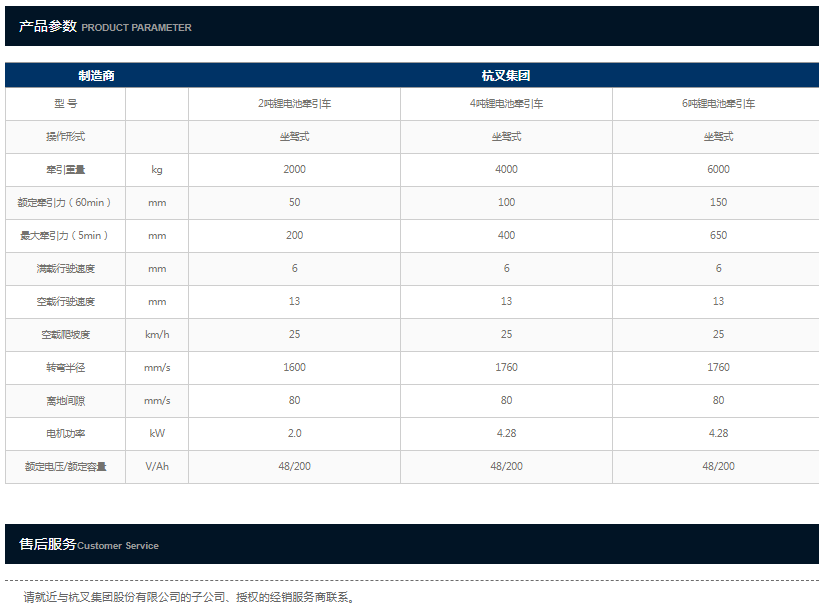Select the 最大牵引力（5min）row label

click(x=65, y=235)
